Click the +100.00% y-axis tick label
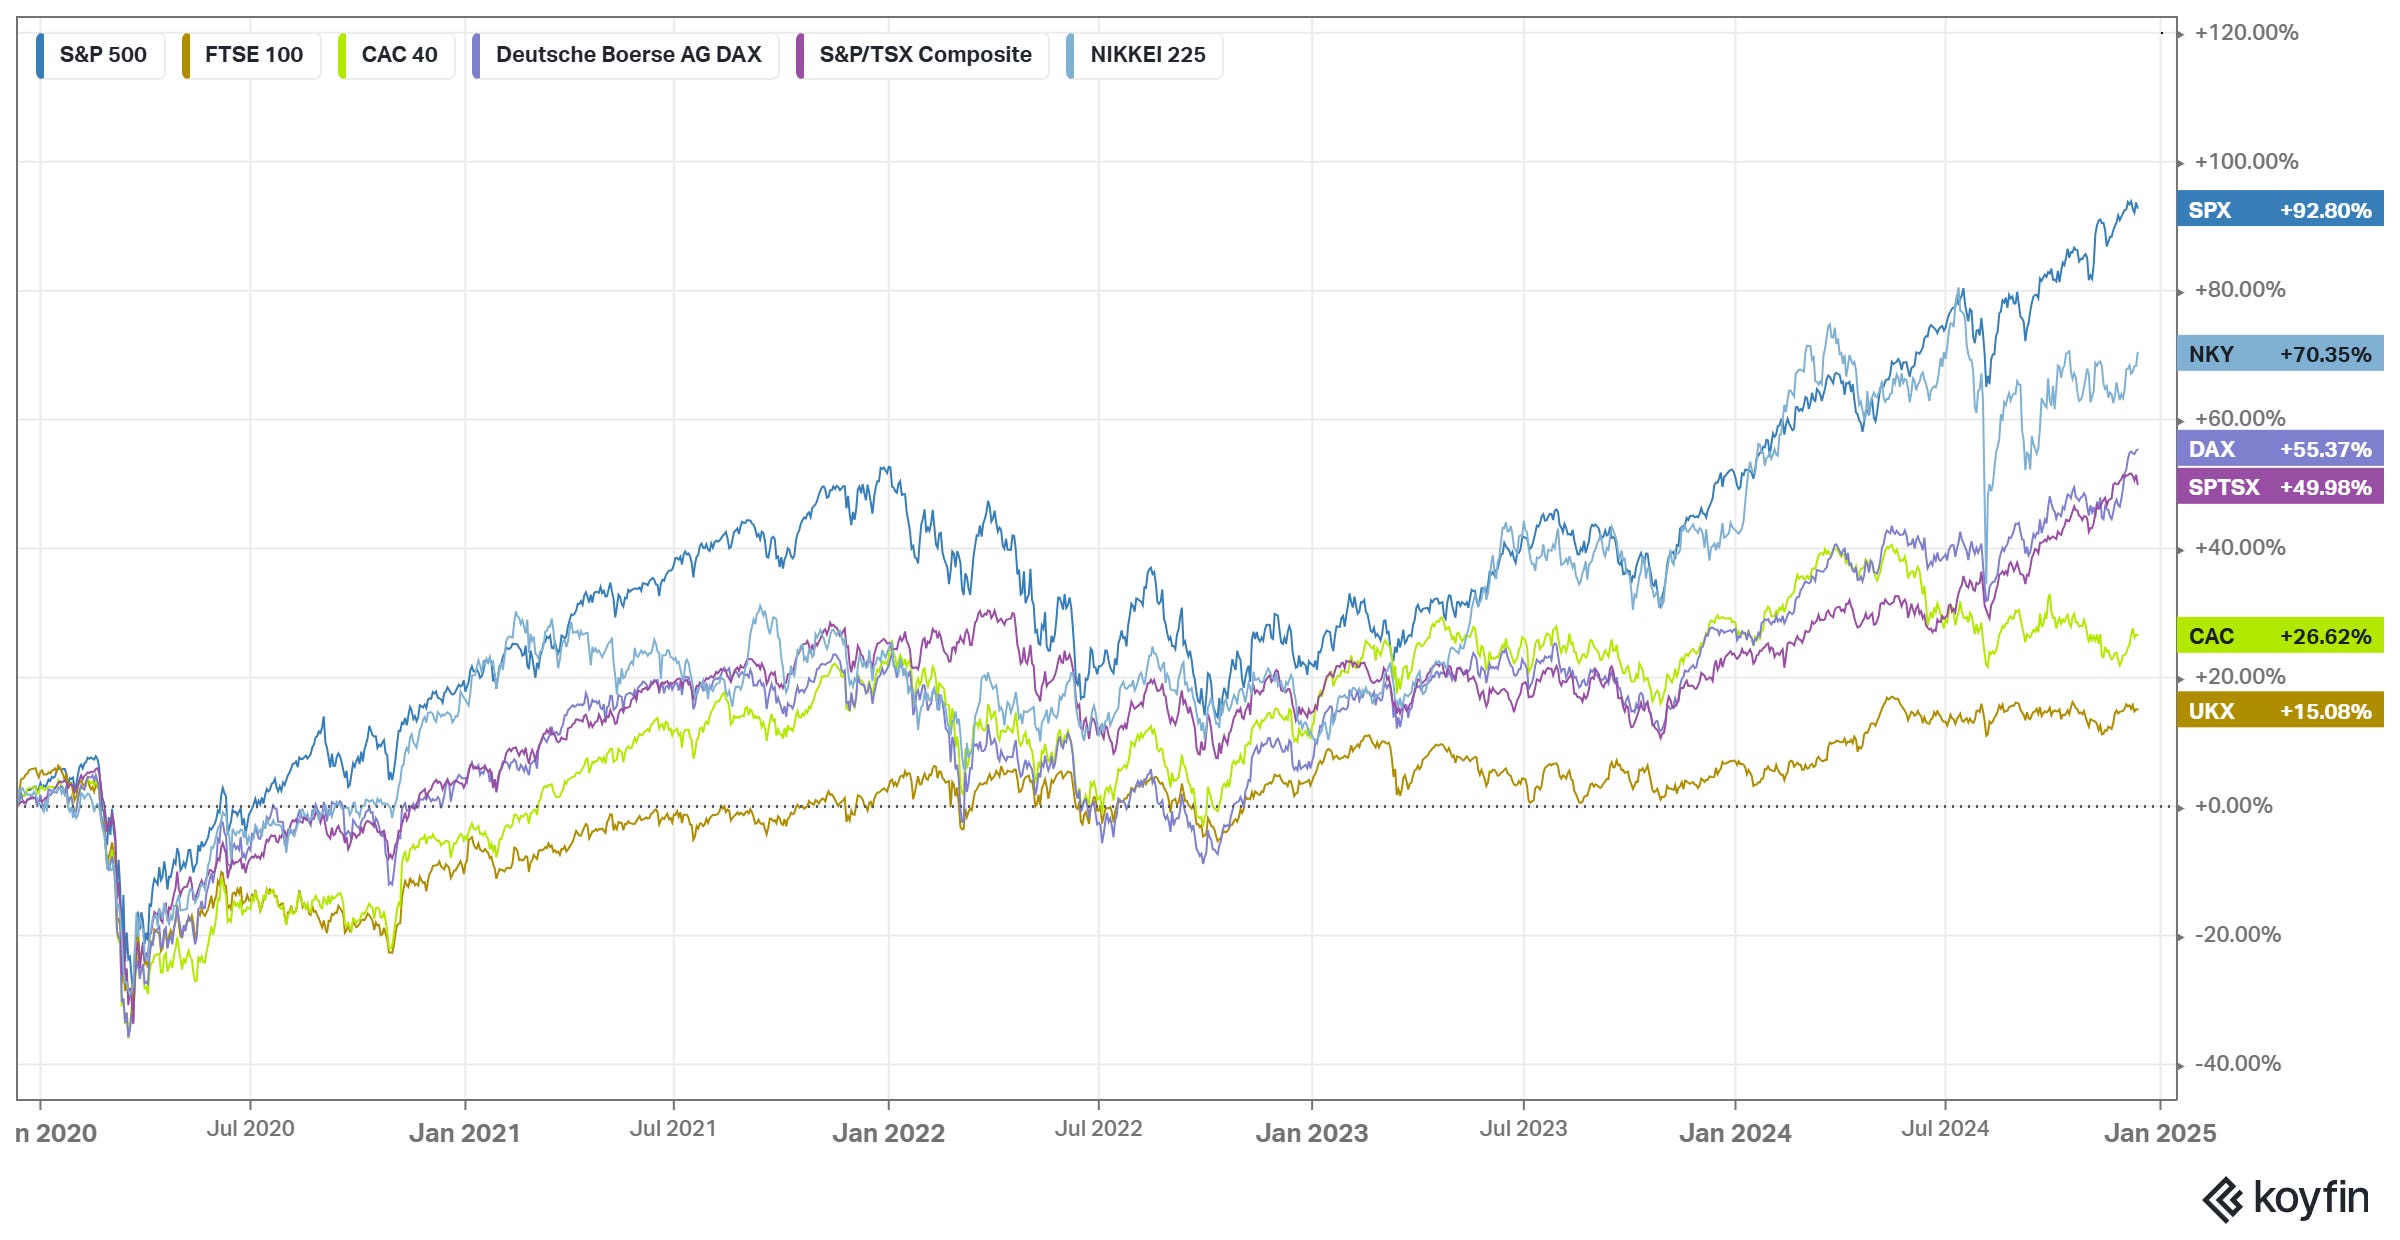Screen dimensions: 2400x1240 pyautogui.click(x=2246, y=162)
